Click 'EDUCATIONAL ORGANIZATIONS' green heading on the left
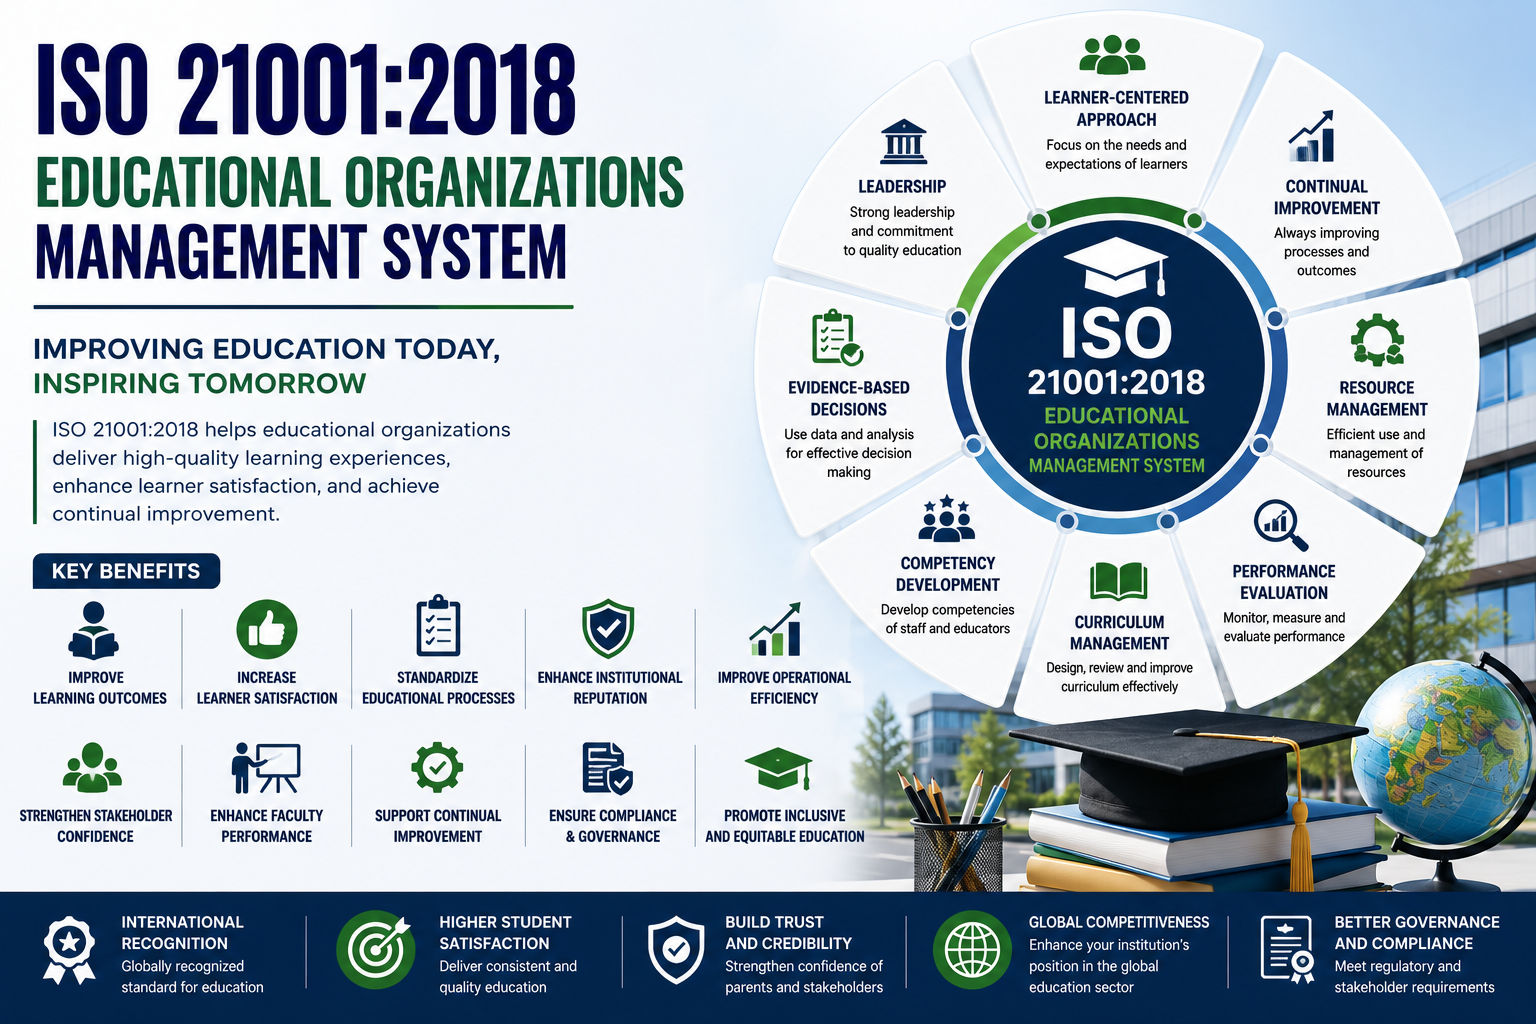This screenshot has width=1536, height=1024. (359, 183)
